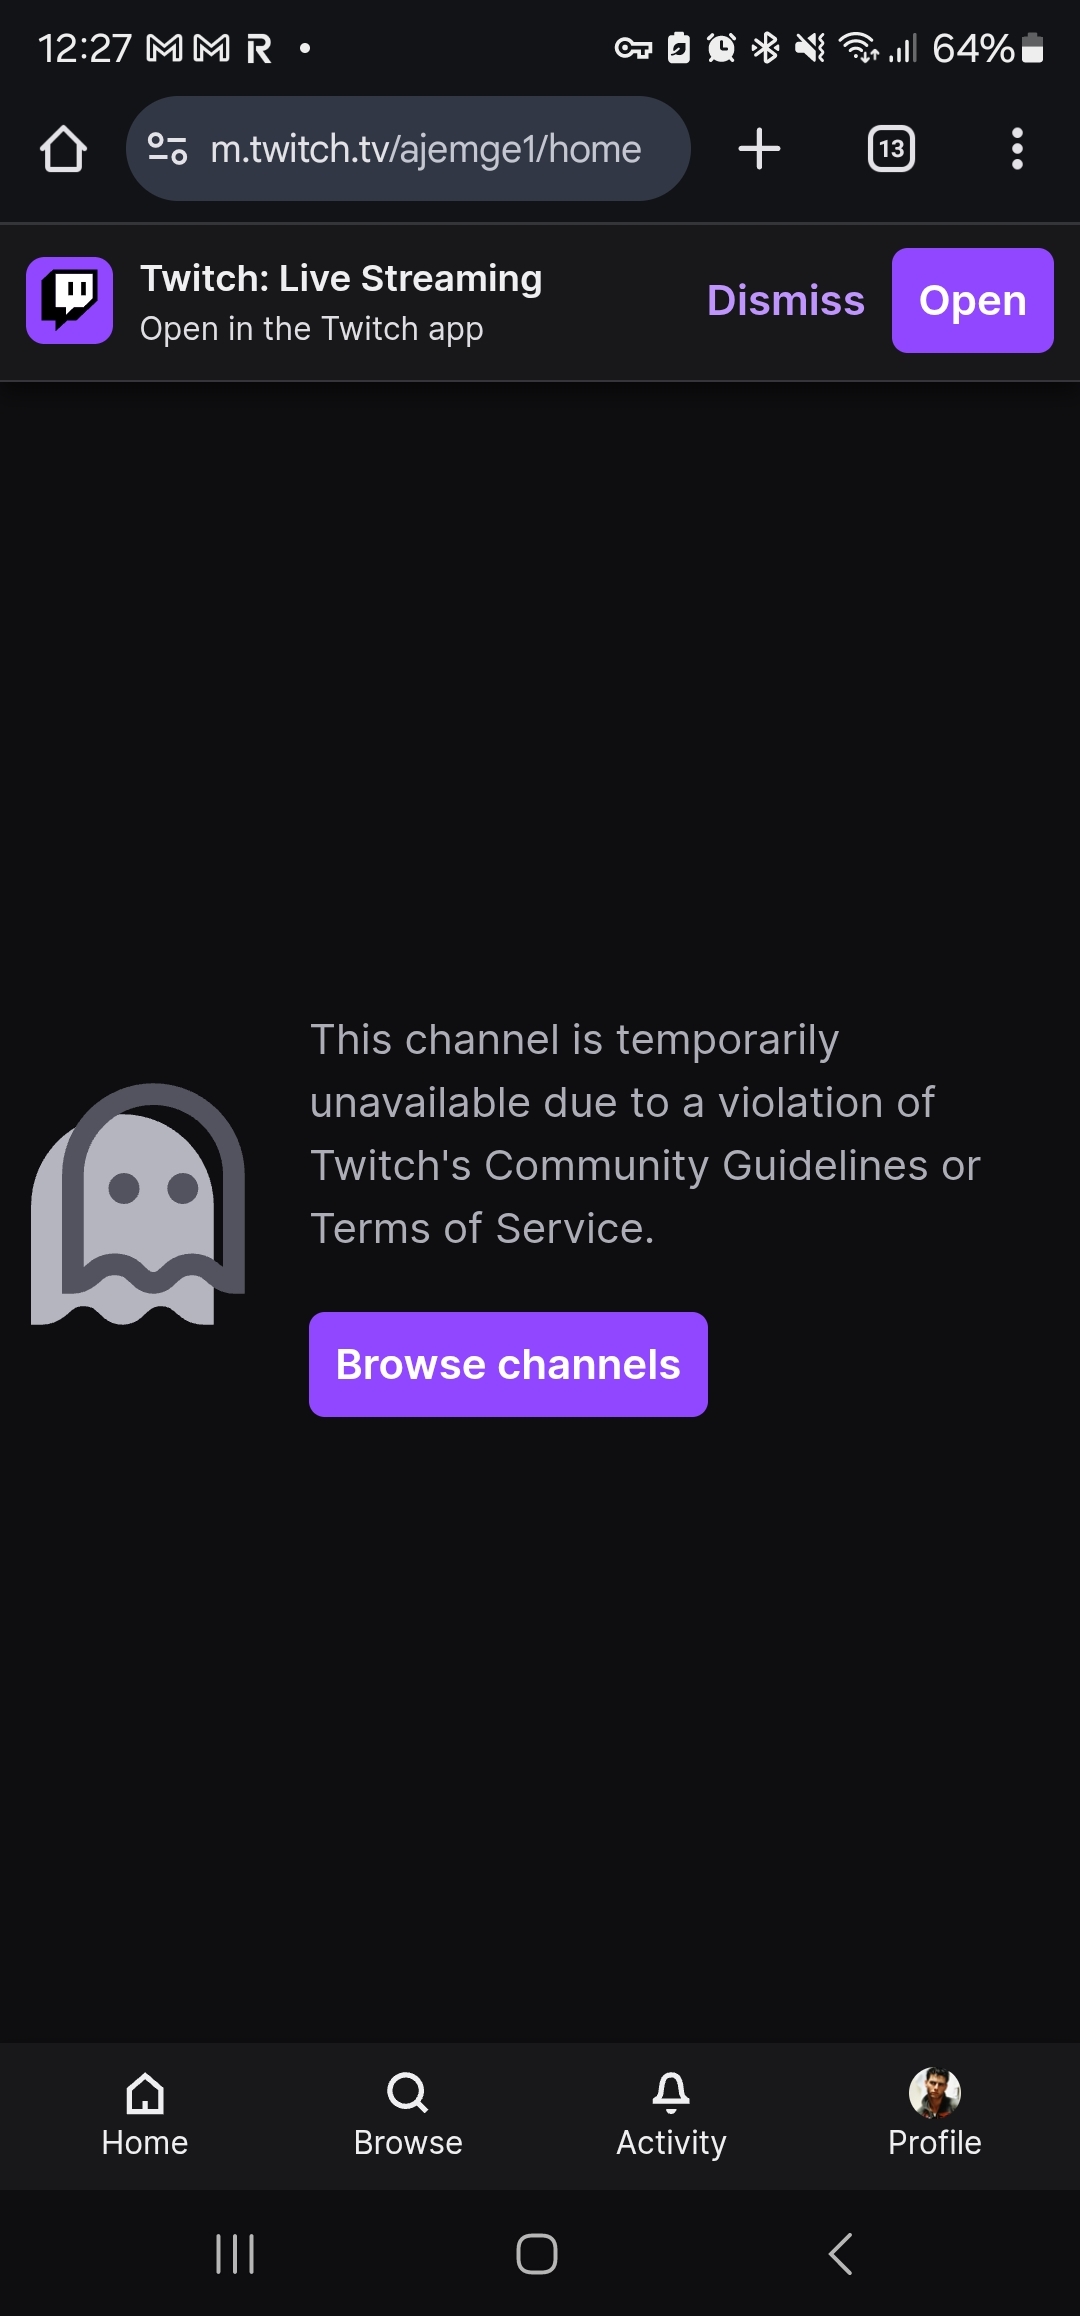The height and width of the screenshot is (2316, 1080).
Task: Click the Browse channels button
Action: [x=508, y=1364]
